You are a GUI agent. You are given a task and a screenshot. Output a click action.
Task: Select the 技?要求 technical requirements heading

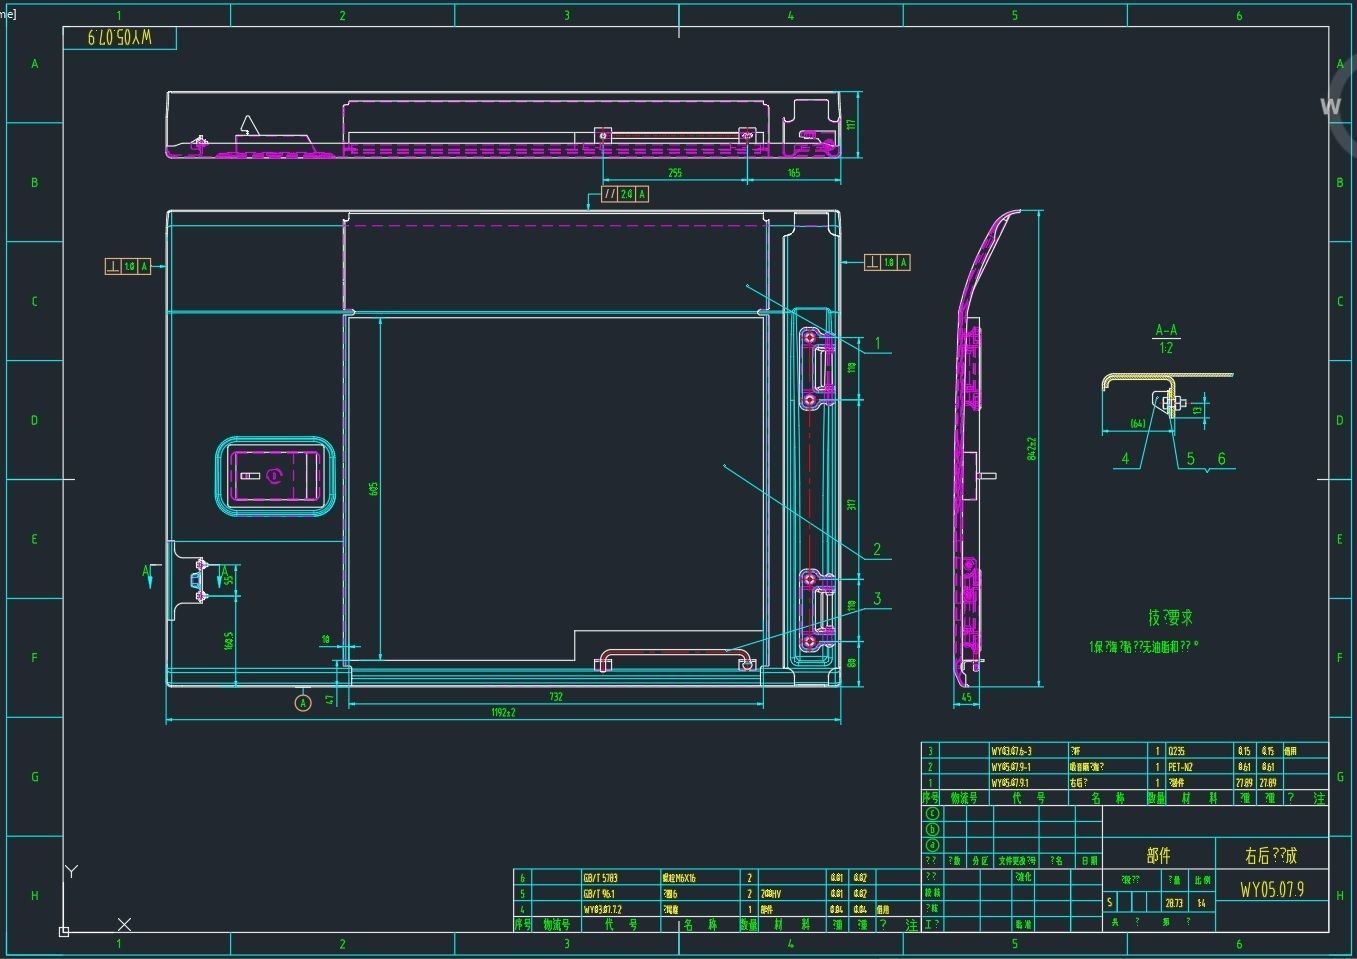coord(1170,618)
